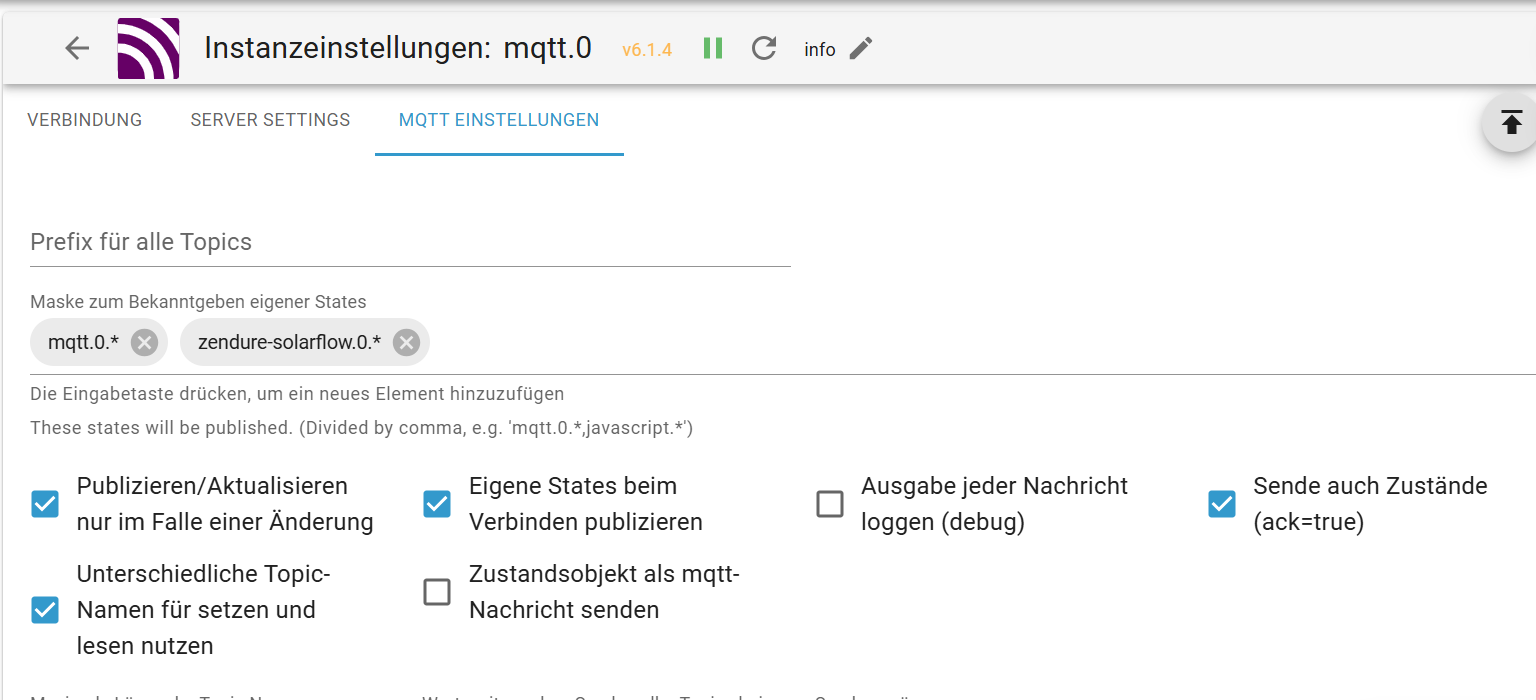Restart the instance with reload icon

(764, 48)
